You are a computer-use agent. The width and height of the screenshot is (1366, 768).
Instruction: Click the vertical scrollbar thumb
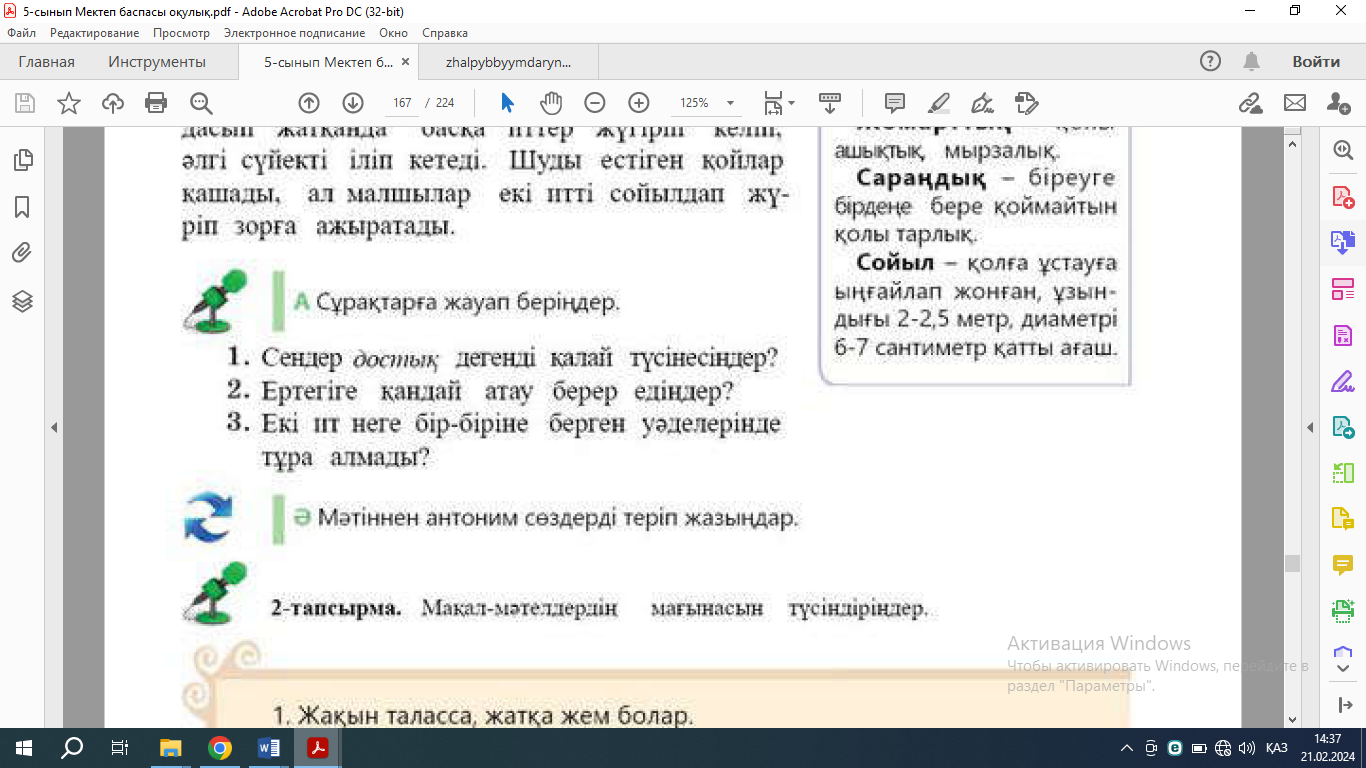click(1292, 563)
